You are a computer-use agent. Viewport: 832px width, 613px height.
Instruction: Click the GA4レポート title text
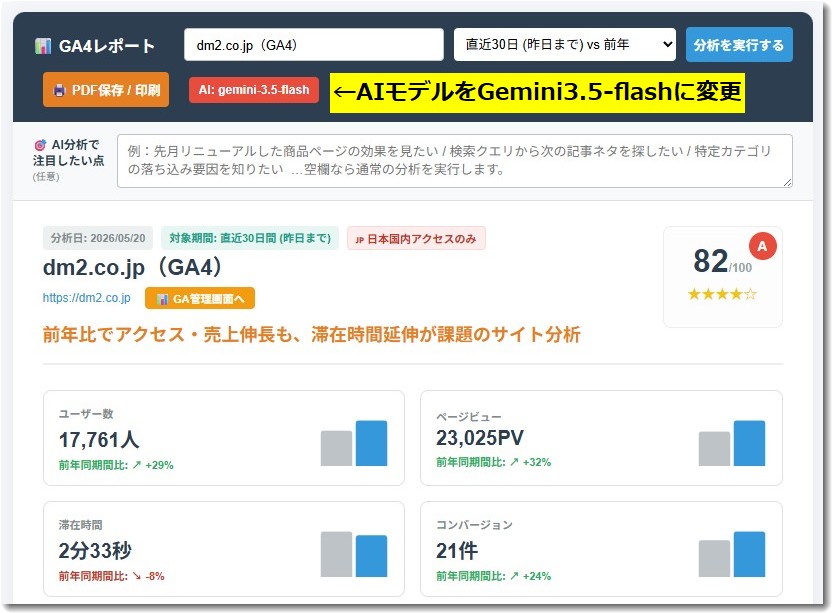pos(107,46)
